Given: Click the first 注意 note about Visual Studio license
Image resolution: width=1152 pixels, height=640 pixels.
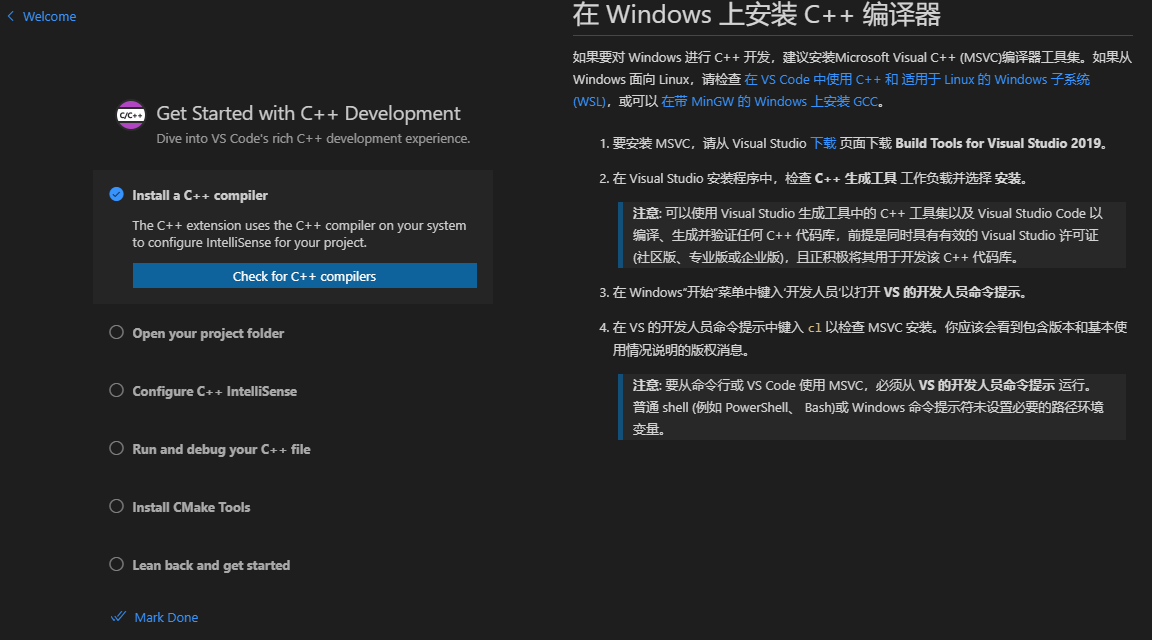Looking at the screenshot, I should tap(872, 235).
